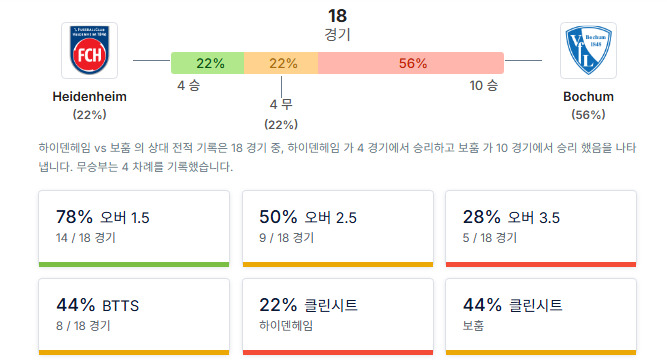This screenshot has width=667, height=364.
Task: Open the Bochum team name link
Action: pyautogui.click(x=588, y=97)
